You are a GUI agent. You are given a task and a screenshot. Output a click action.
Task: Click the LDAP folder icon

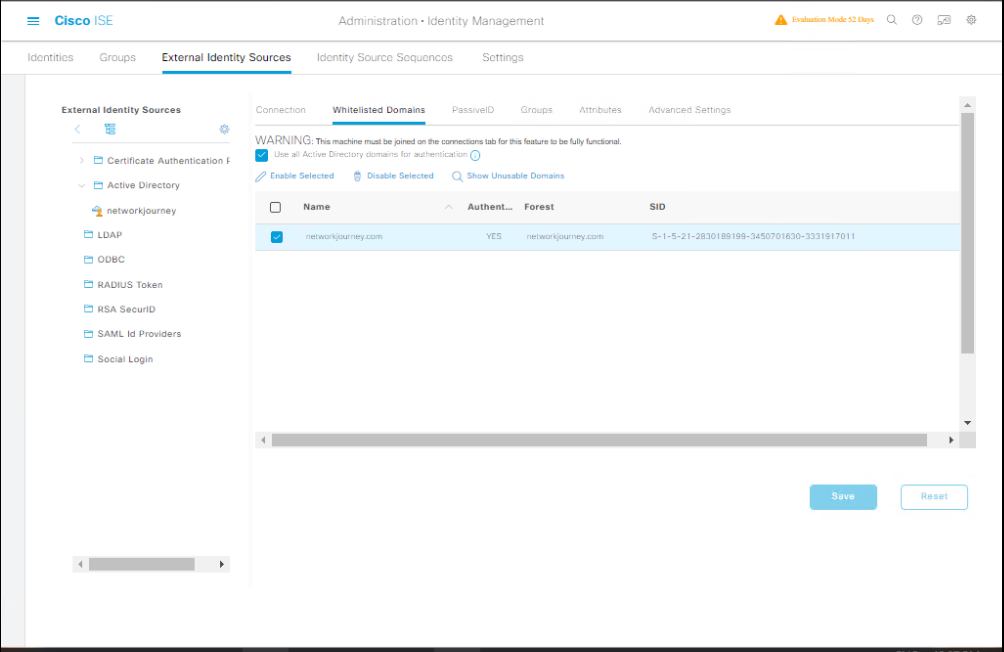click(x=88, y=234)
